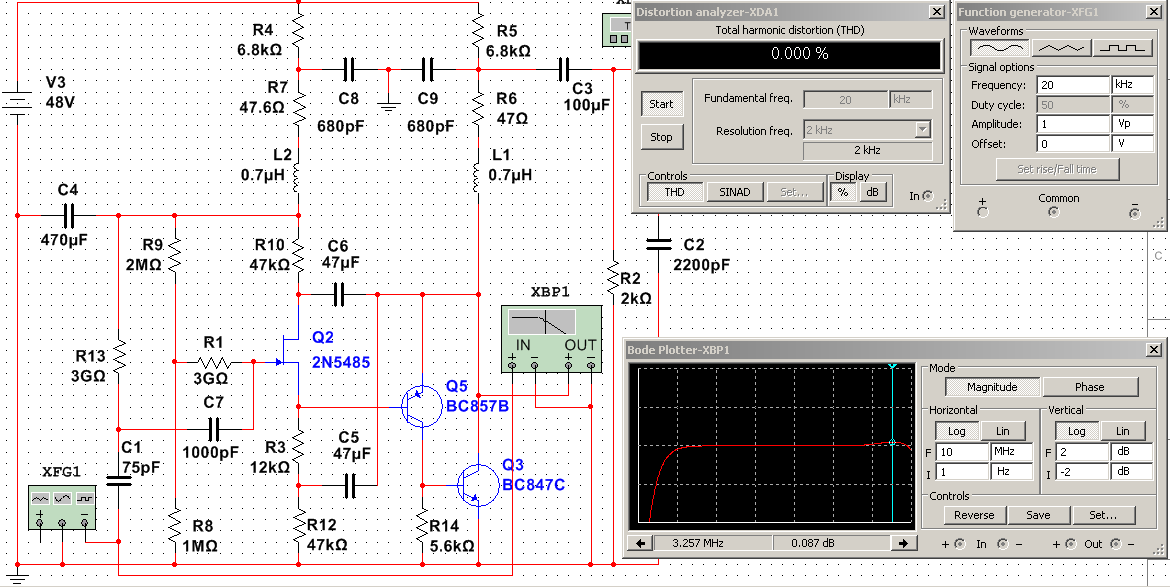The width and height of the screenshot is (1170, 587).
Task: Move Bode plotter cursor right with arrow
Action: click(x=904, y=543)
